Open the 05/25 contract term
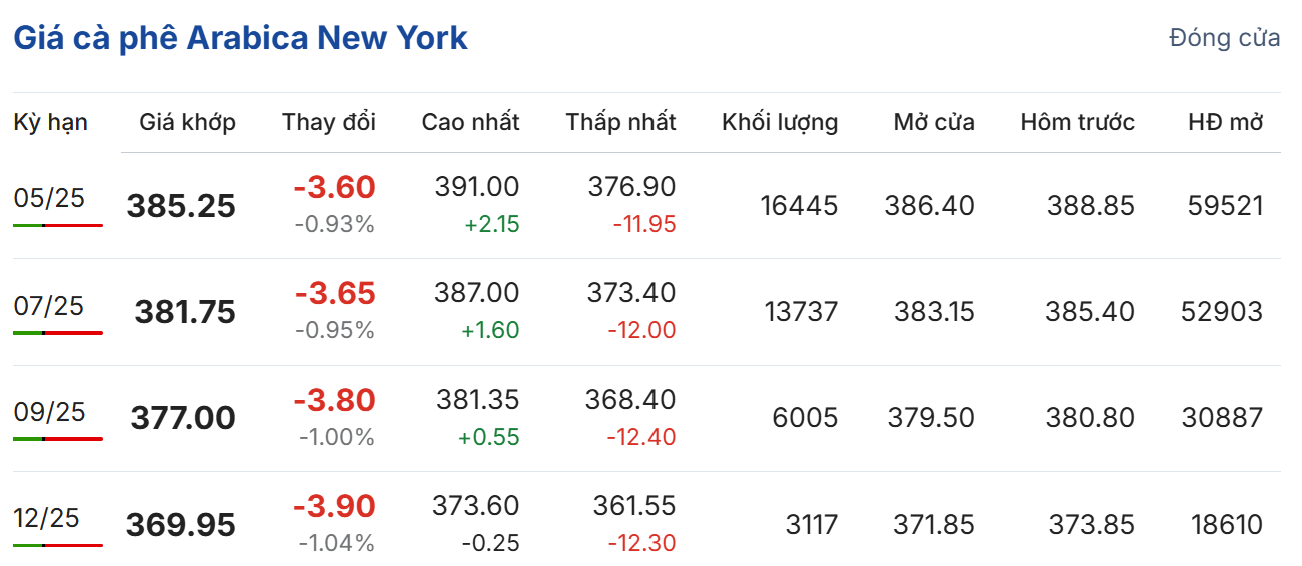The image size is (1302, 566). click(49, 198)
